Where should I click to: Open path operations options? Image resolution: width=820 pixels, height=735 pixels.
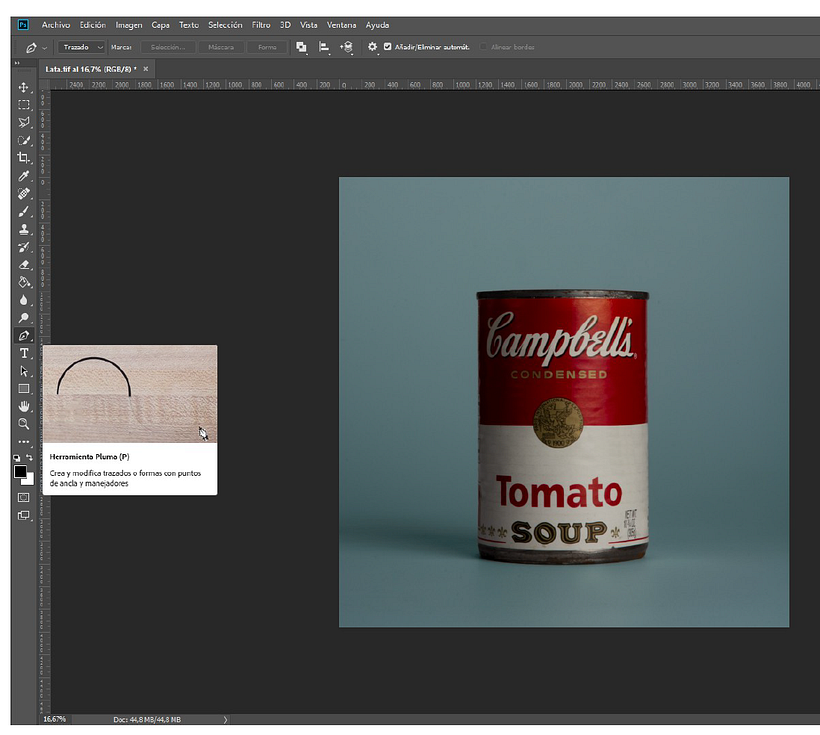(301, 47)
